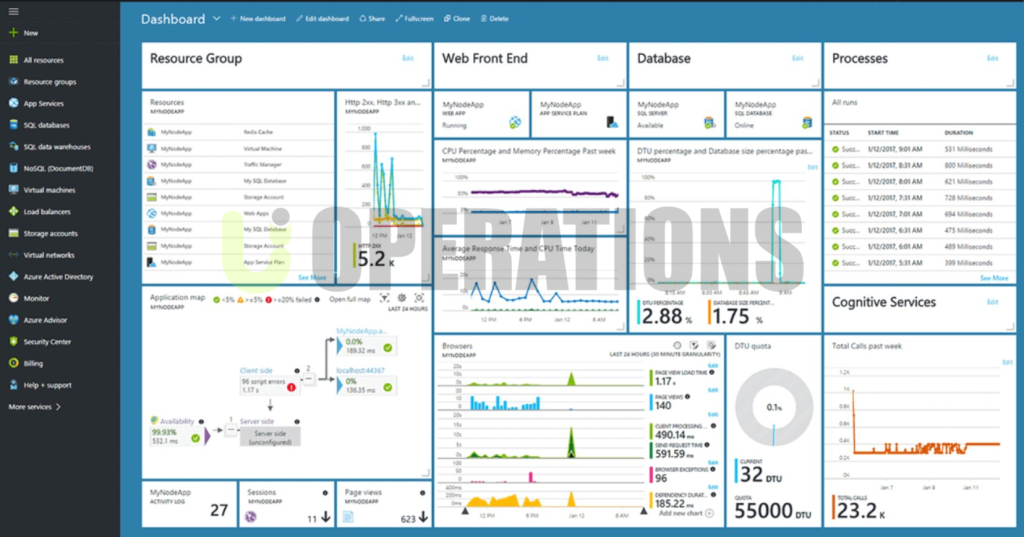This screenshot has height=537, width=1024.
Task: Click the SQL Database tile icon
Action: click(x=807, y=122)
